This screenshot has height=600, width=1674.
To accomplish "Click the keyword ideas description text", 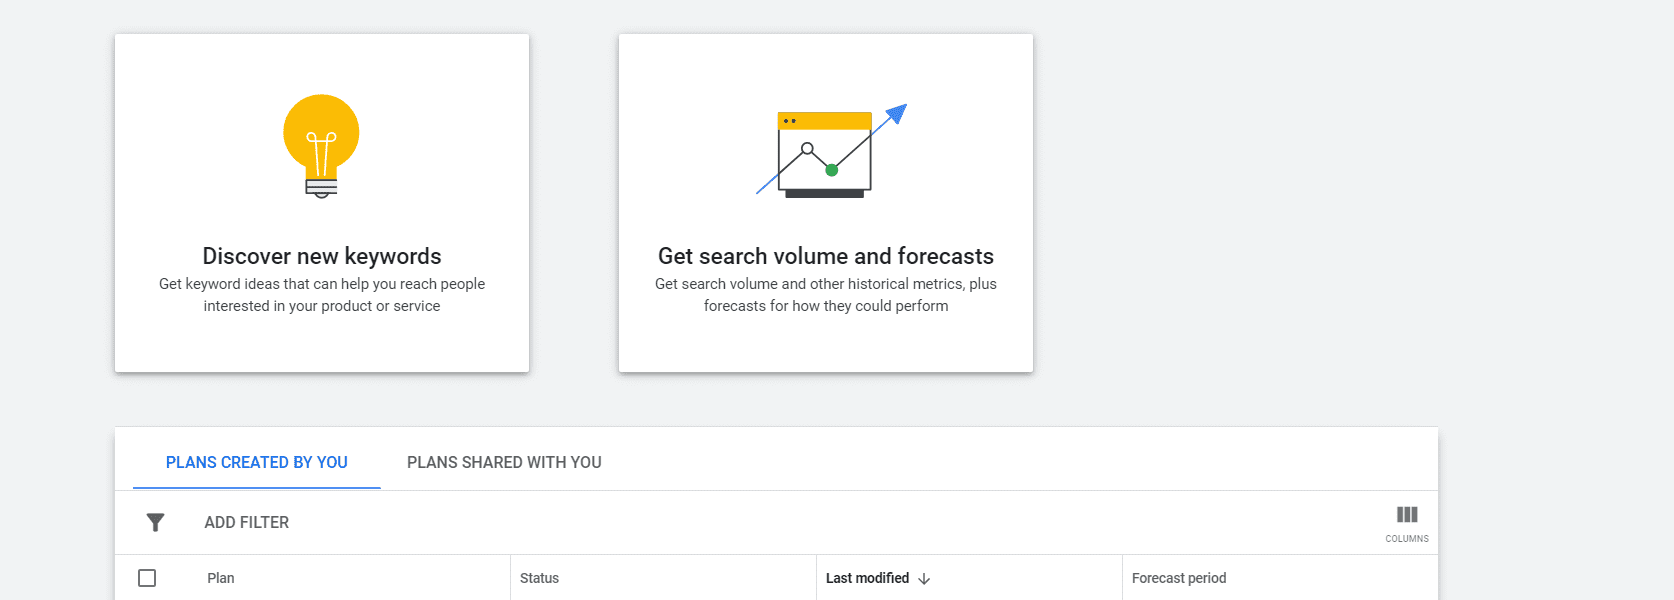I will (322, 295).
